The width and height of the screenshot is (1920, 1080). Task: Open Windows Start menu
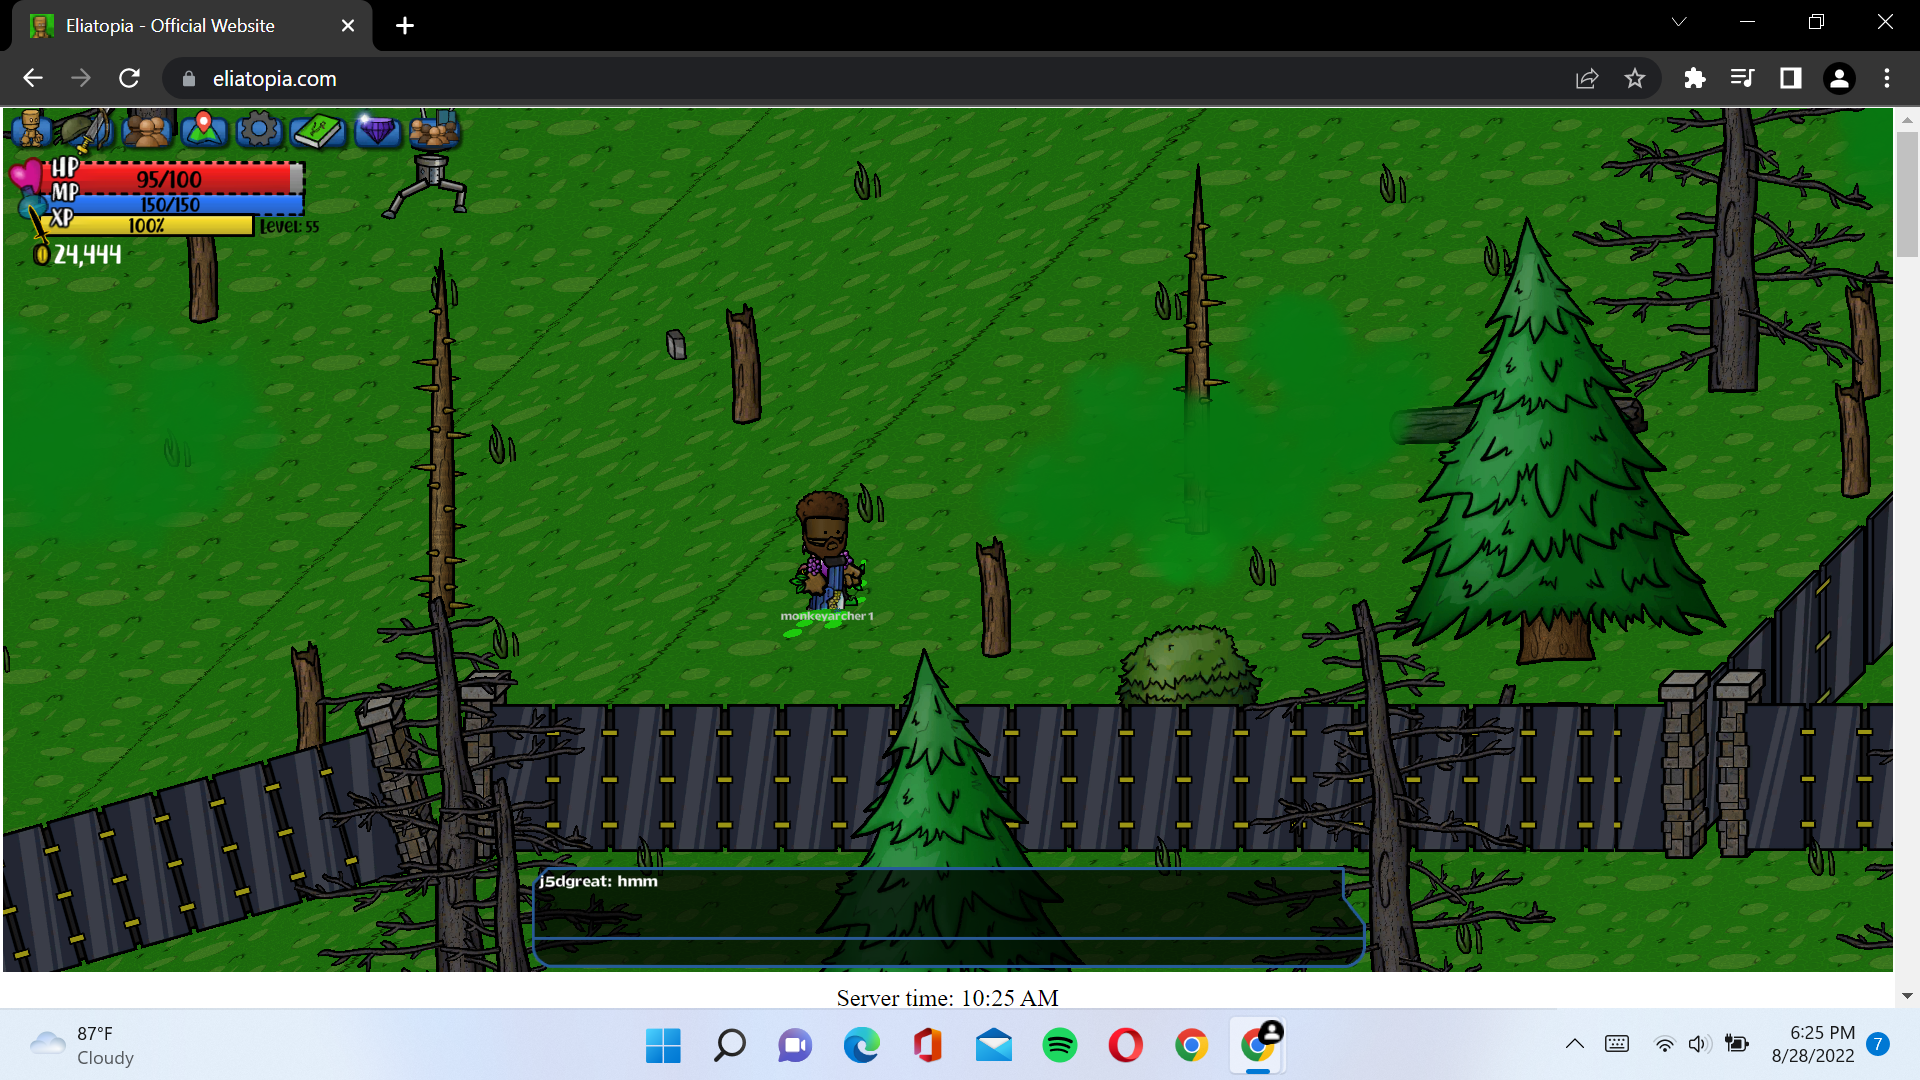pos(663,1045)
